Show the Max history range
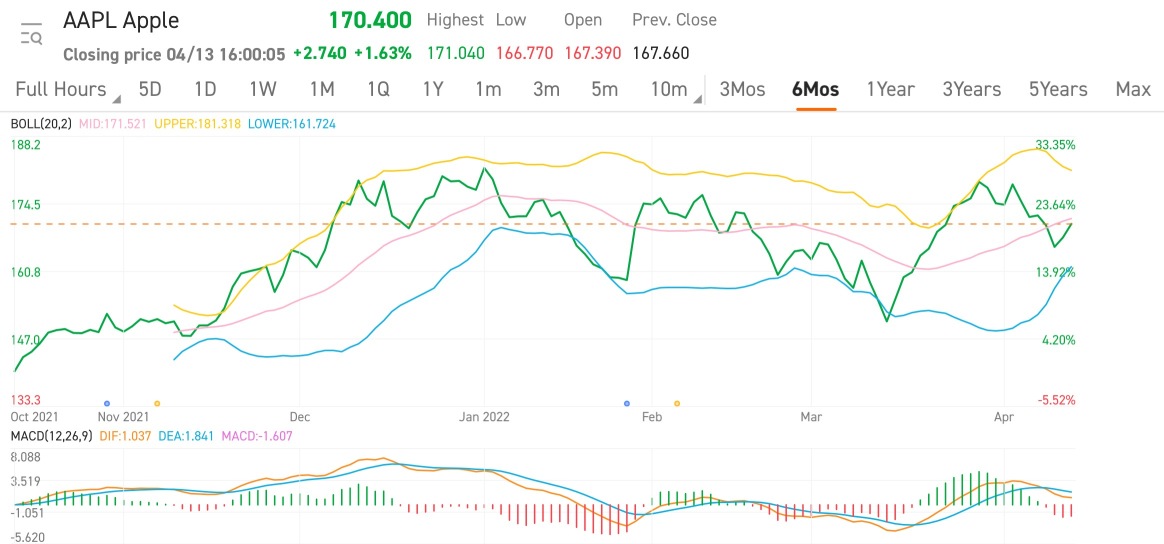This screenshot has width=1164, height=544. click(1133, 89)
